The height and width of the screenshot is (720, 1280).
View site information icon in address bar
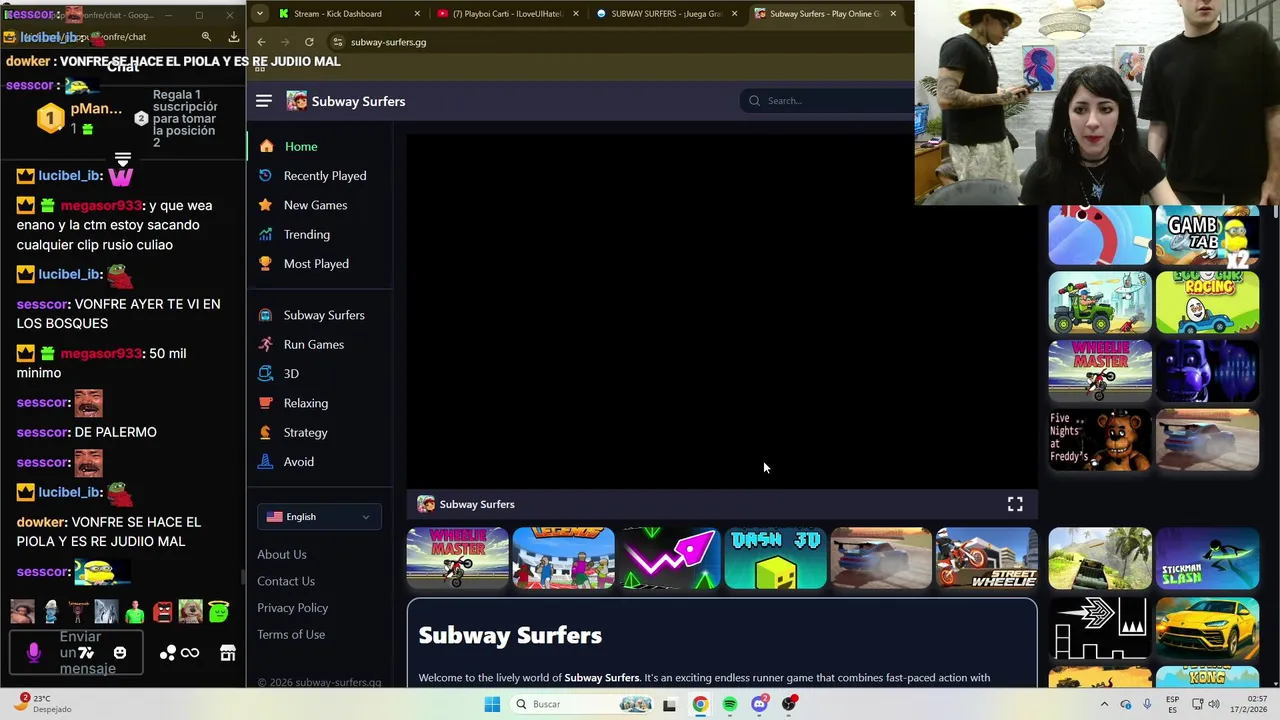click(x=338, y=42)
